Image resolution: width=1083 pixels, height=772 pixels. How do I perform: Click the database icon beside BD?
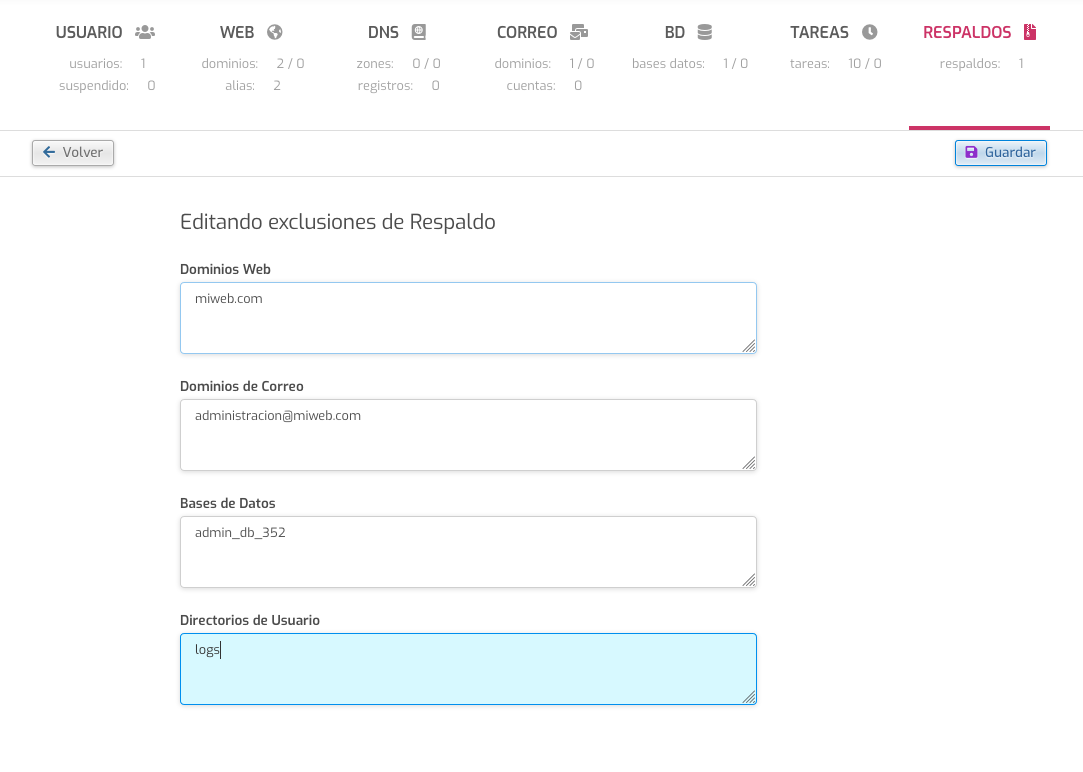tap(705, 32)
